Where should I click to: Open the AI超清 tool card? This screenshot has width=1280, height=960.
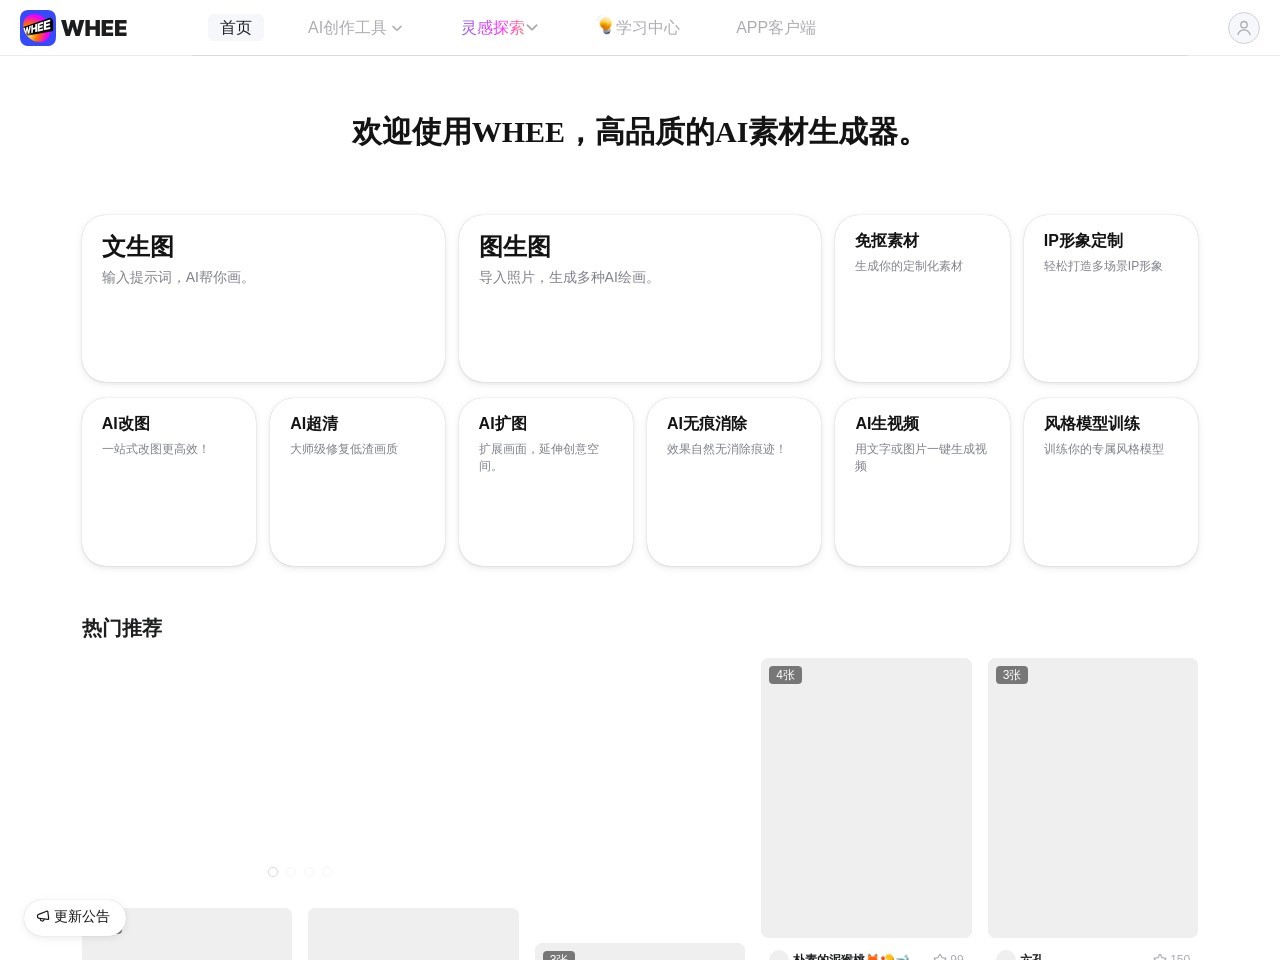click(x=357, y=482)
